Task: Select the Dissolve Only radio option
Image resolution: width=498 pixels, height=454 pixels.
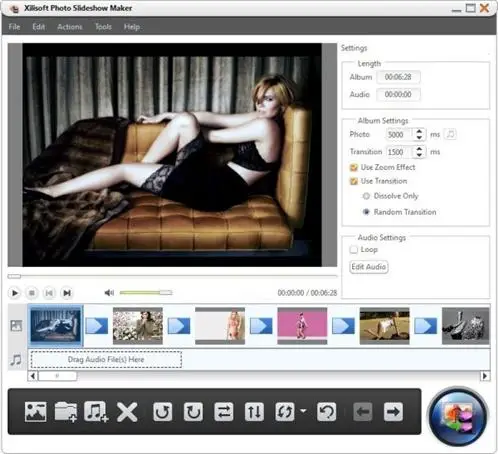Action: click(x=366, y=196)
